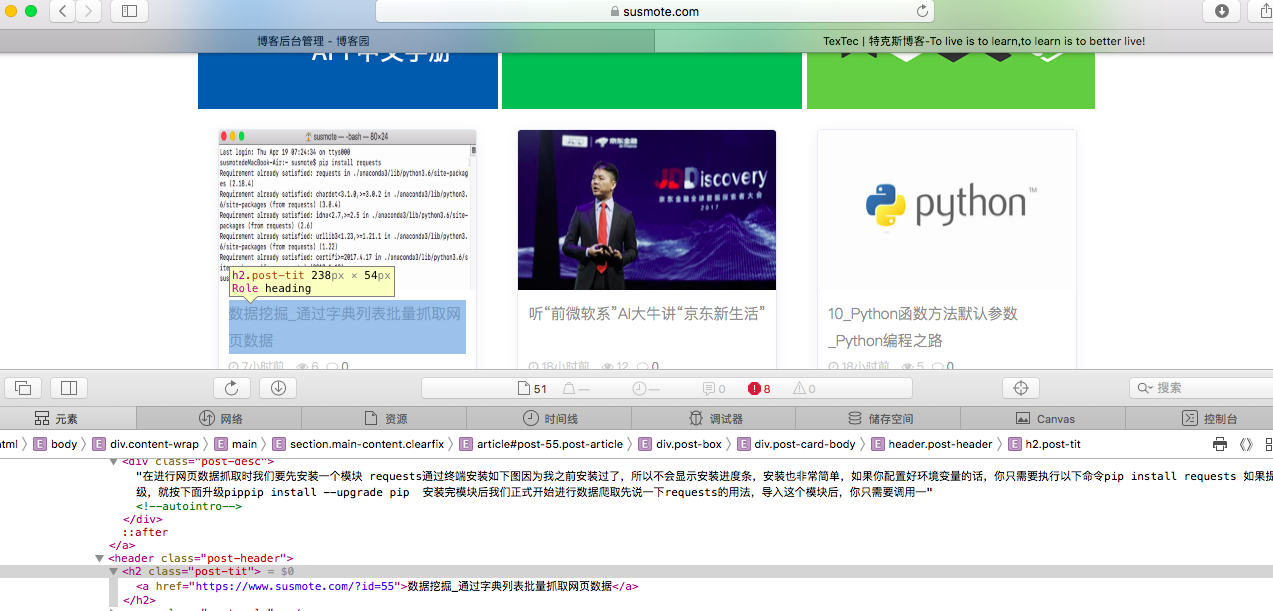The image size is (1273, 611).
Task: Switch to the 调试器 Debugger tab
Action: (714, 419)
